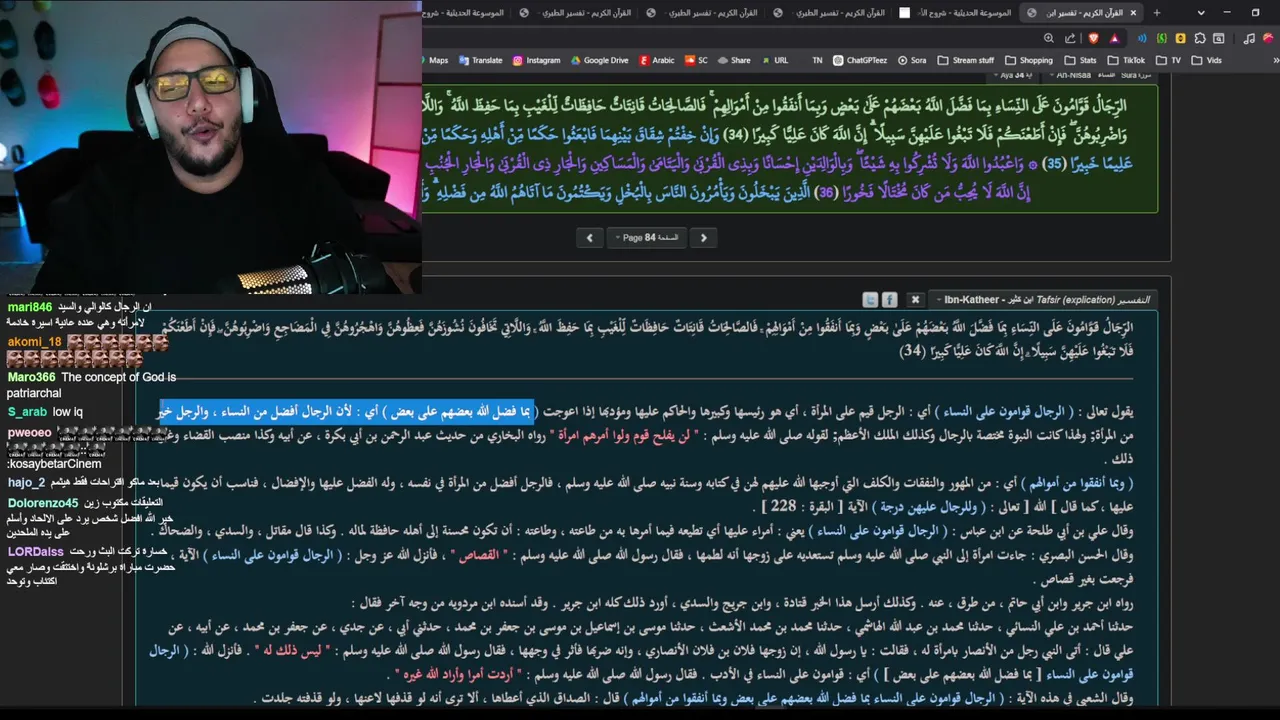Open the URL bookmark

(x=775, y=60)
